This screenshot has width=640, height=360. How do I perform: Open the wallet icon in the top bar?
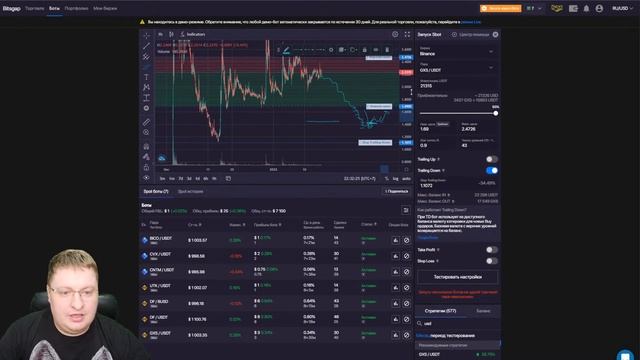tap(573, 8)
